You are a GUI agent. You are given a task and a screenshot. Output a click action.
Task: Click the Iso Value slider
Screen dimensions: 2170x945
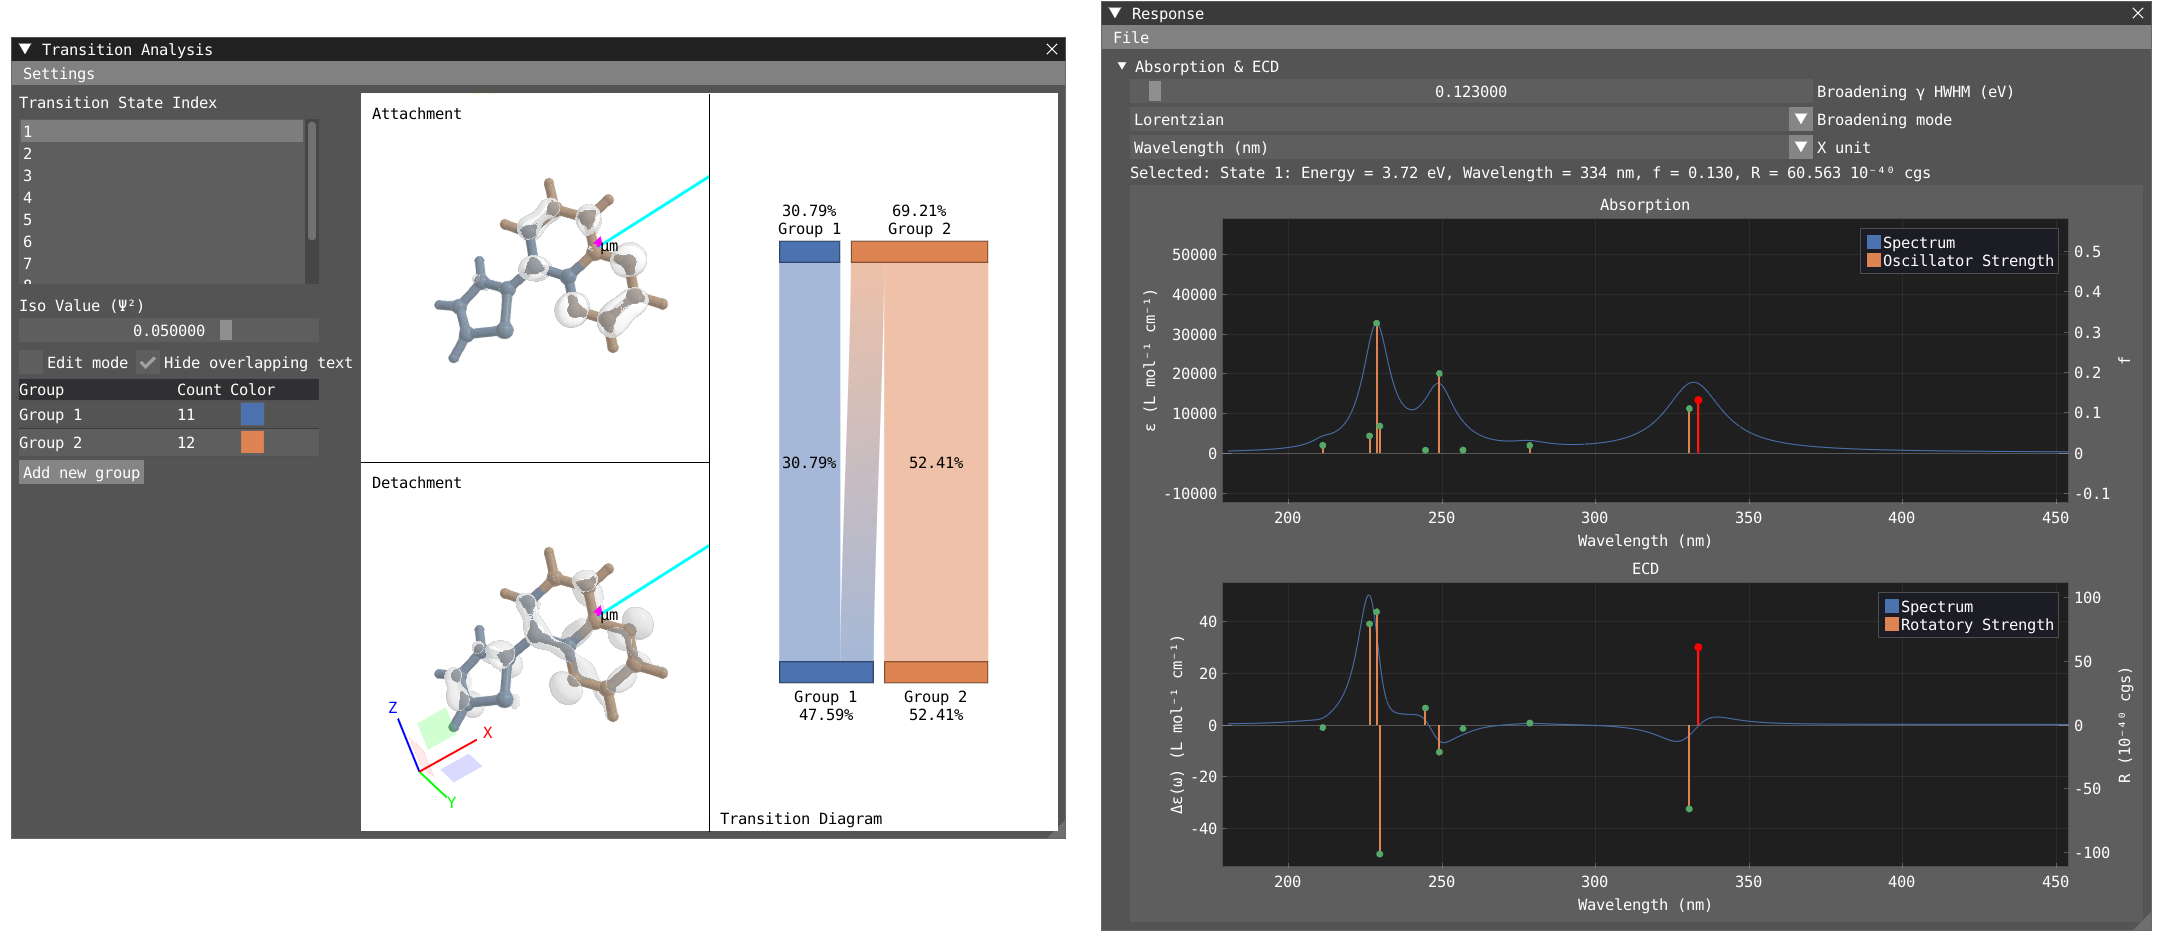tap(168, 330)
